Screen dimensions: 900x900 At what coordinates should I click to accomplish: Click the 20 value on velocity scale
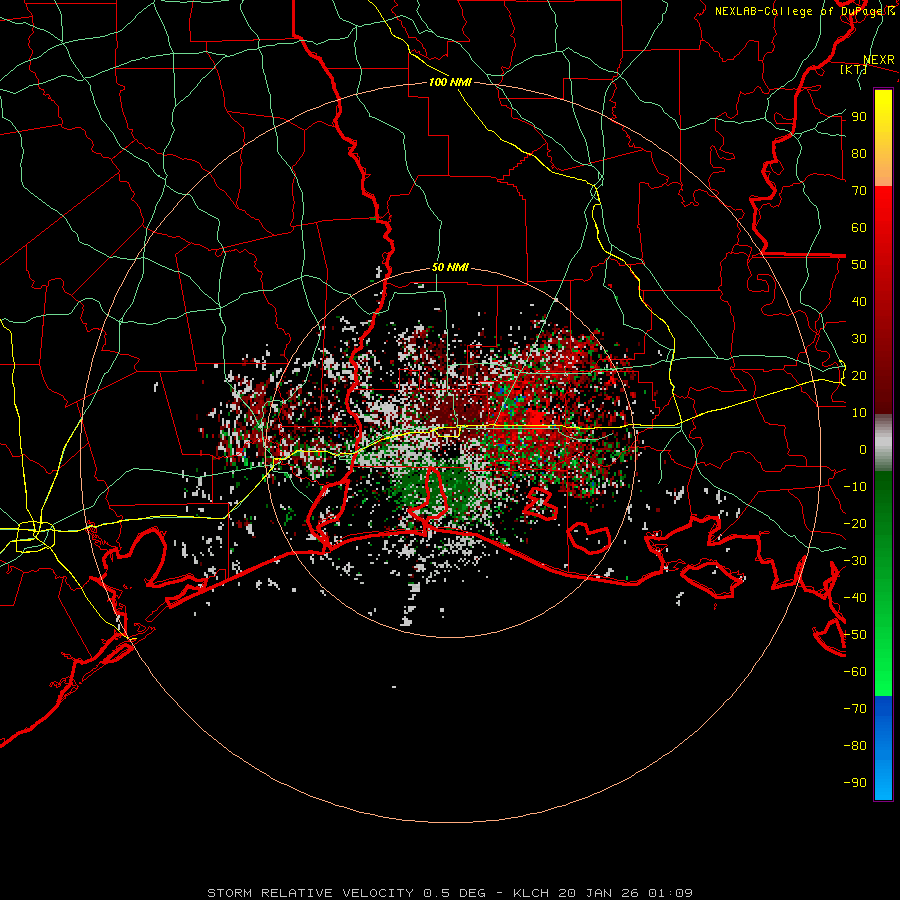[859, 375]
